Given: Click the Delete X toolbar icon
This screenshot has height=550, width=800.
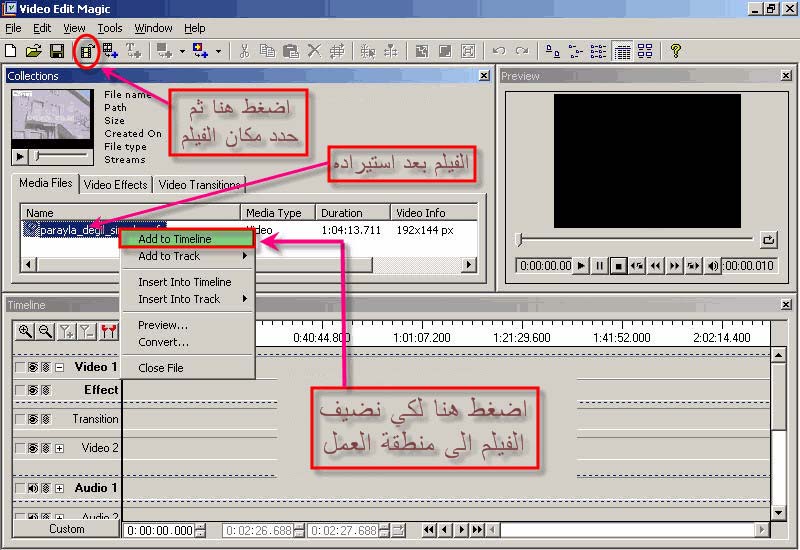Looking at the screenshot, I should click(x=314, y=51).
